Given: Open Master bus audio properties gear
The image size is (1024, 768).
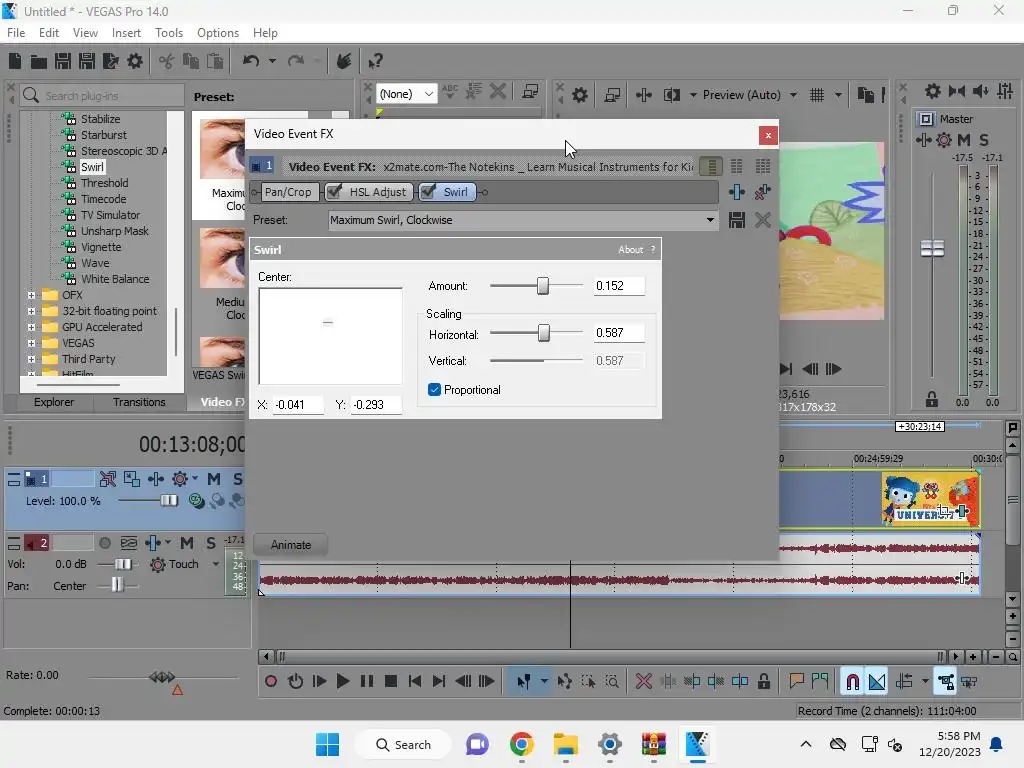Looking at the screenshot, I should 933,91.
